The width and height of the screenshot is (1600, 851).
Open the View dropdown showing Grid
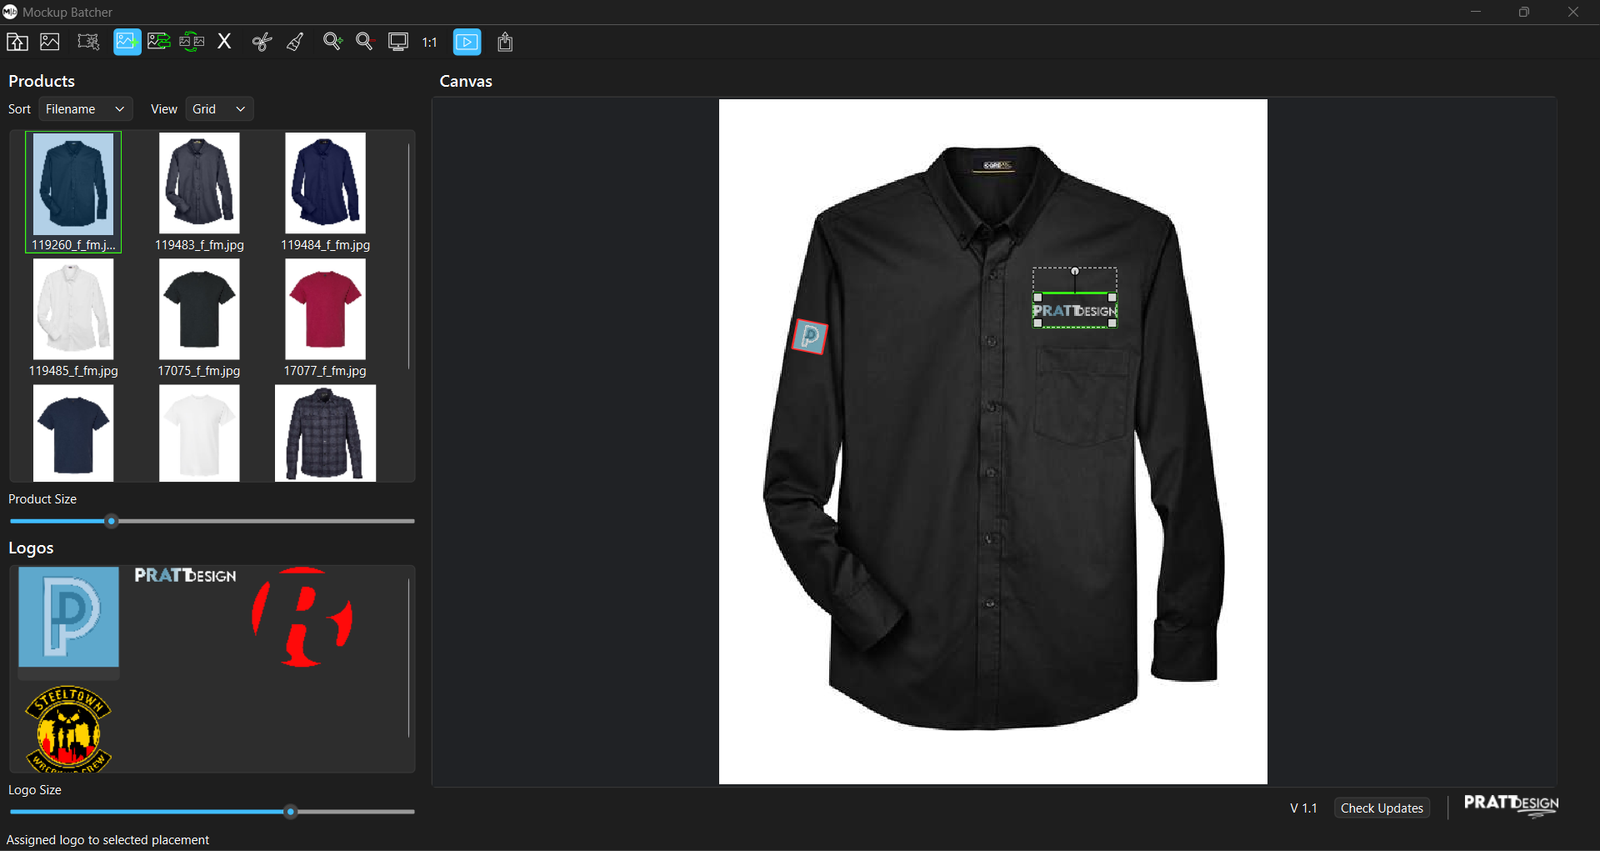pyautogui.click(x=219, y=109)
